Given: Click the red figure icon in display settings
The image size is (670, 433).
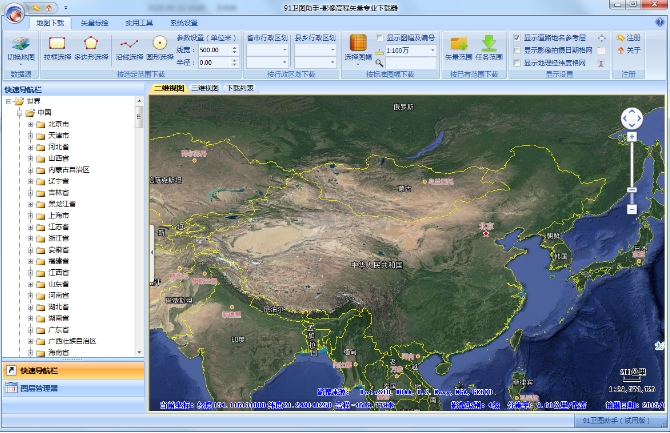Looking at the screenshot, I should pos(601,63).
